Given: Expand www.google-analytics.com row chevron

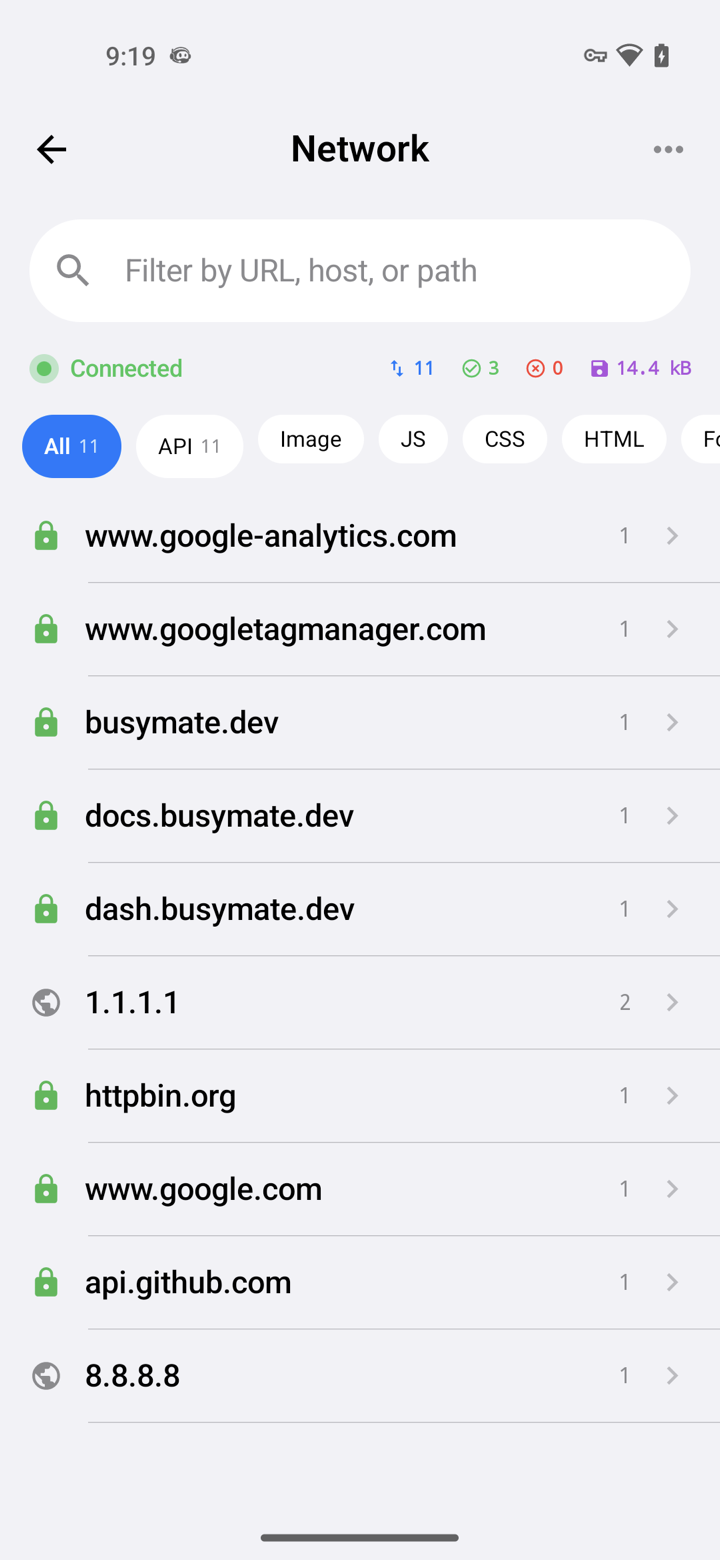Looking at the screenshot, I should (672, 536).
